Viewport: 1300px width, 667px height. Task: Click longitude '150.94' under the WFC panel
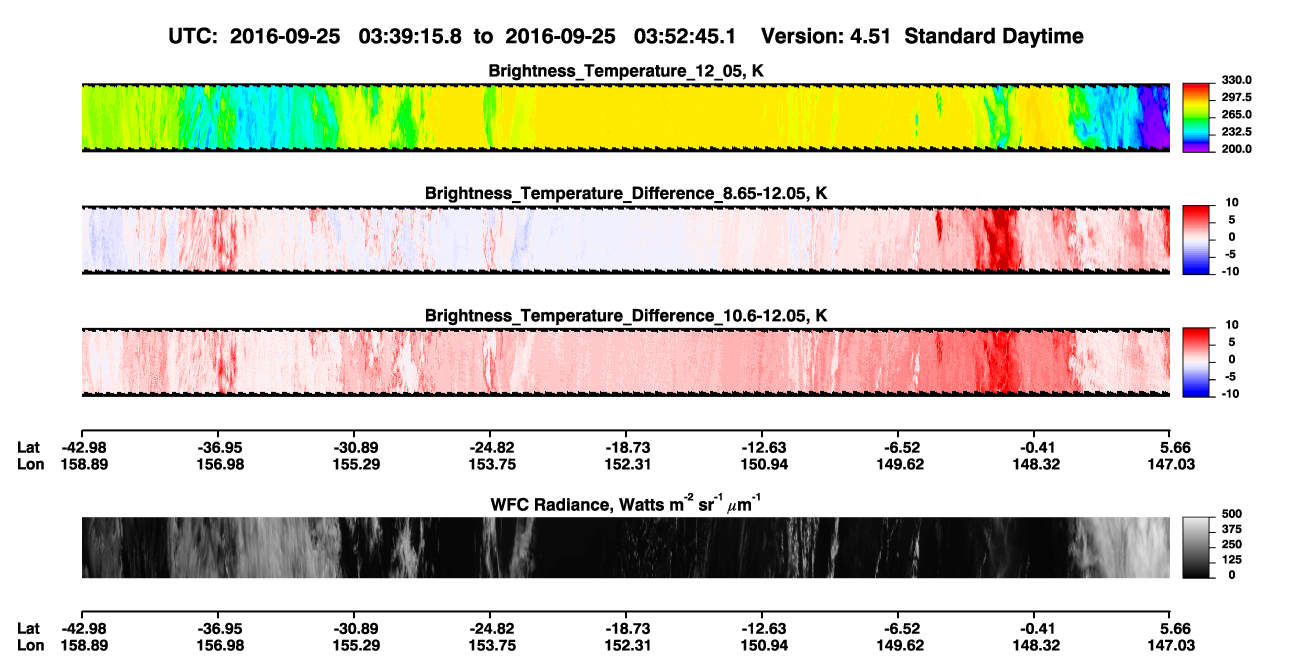click(x=761, y=645)
